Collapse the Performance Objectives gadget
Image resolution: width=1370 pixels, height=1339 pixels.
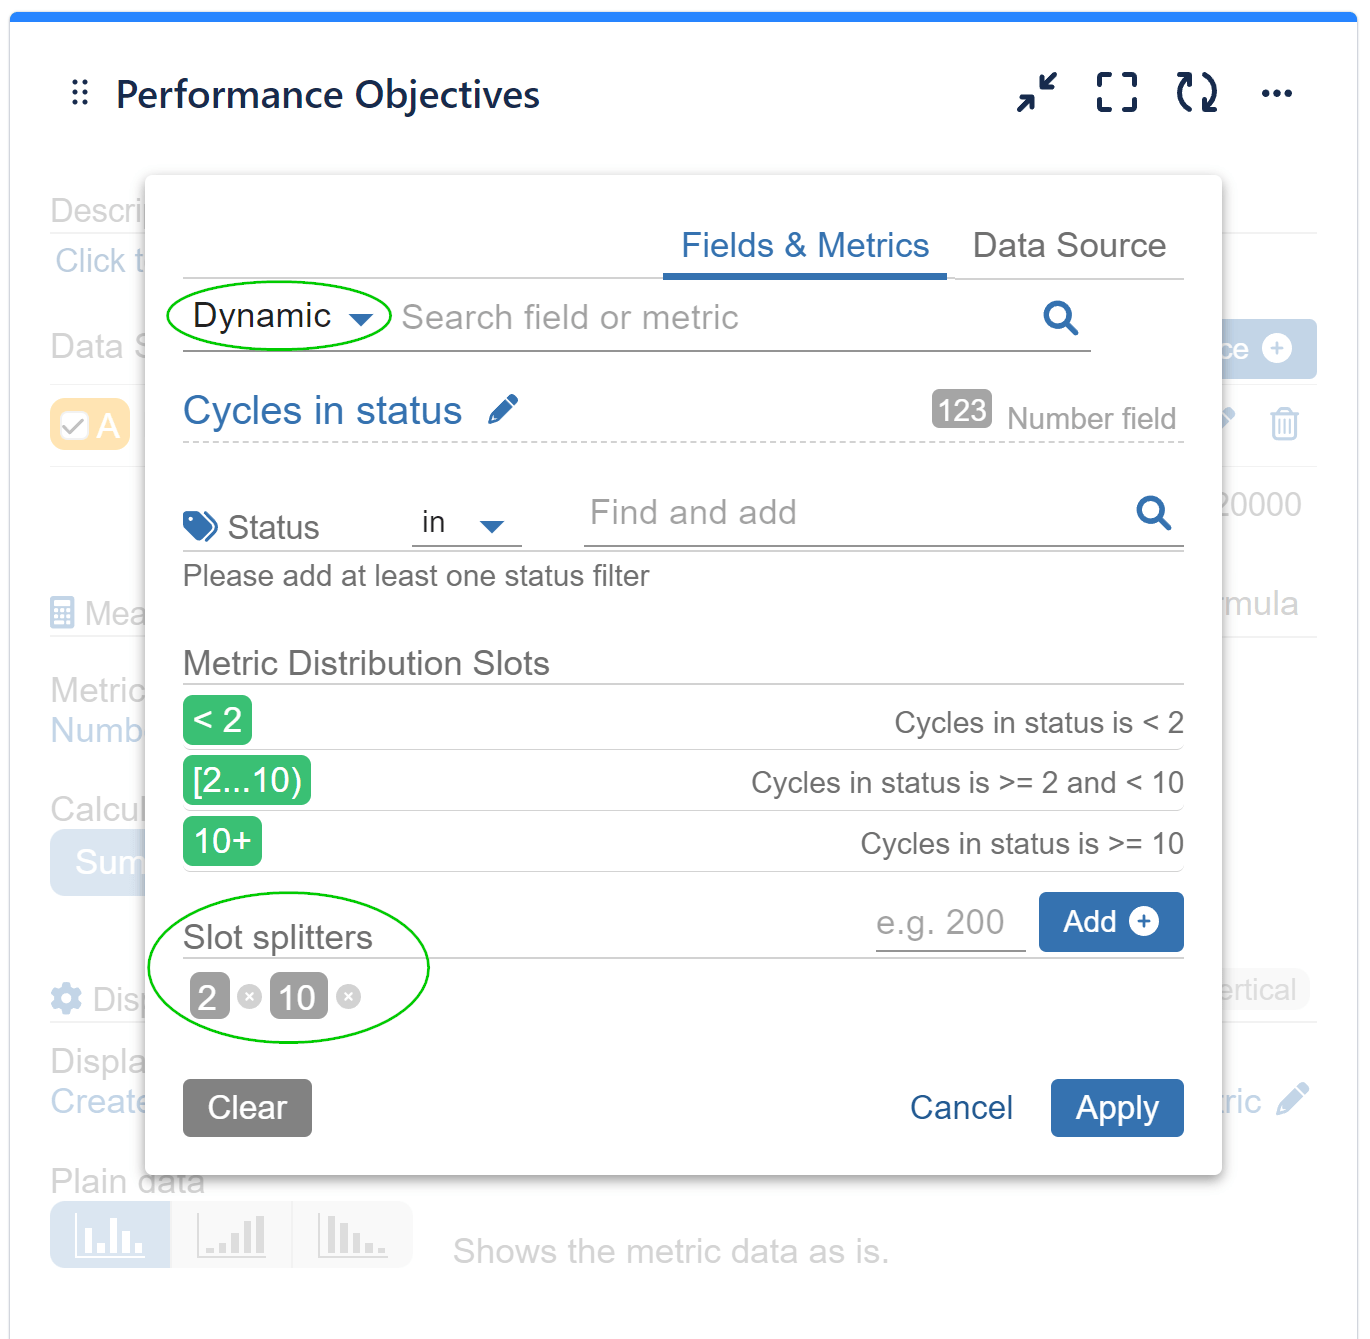[1036, 93]
